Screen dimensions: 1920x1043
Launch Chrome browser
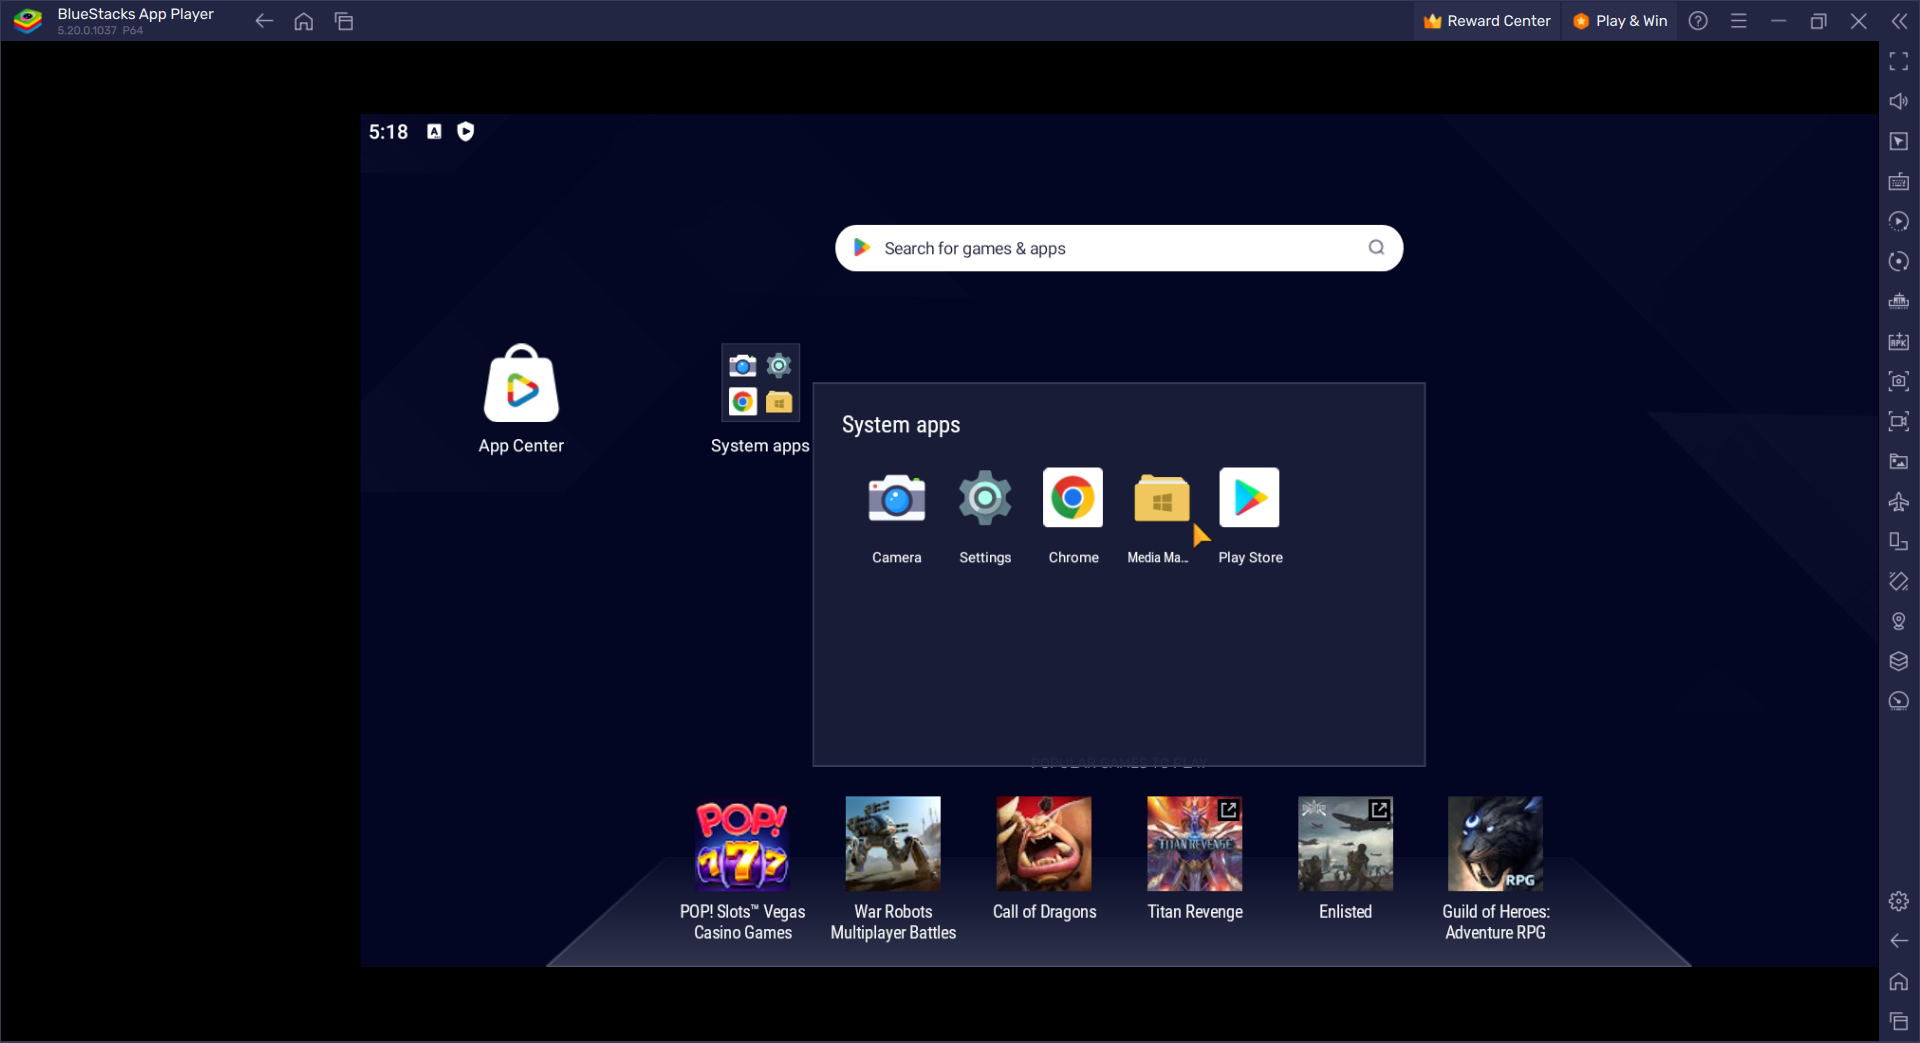pyautogui.click(x=1073, y=497)
